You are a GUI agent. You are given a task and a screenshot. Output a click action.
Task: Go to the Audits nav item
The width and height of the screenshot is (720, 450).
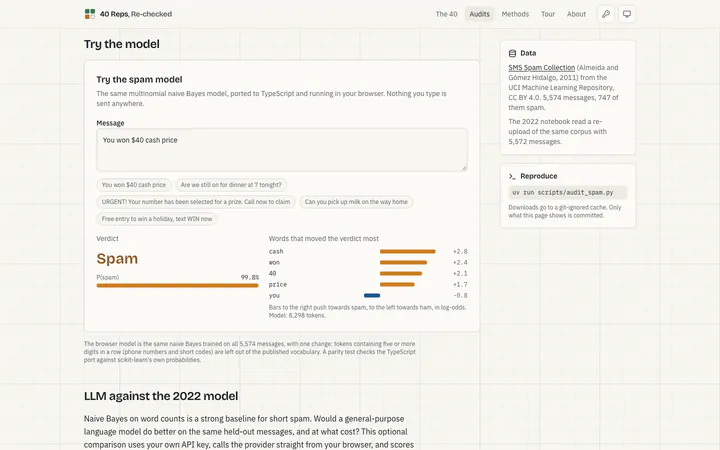[x=479, y=14]
